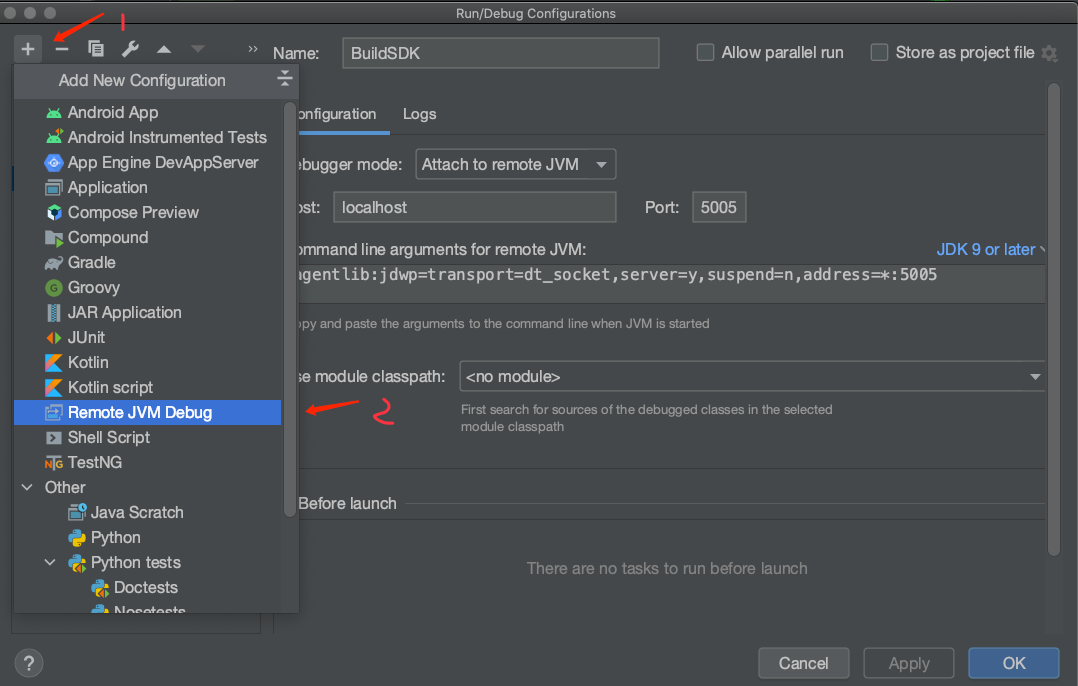Viewport: 1078px width, 686px height.
Task: Open the wrench Edit Templates icon
Action: (130, 49)
